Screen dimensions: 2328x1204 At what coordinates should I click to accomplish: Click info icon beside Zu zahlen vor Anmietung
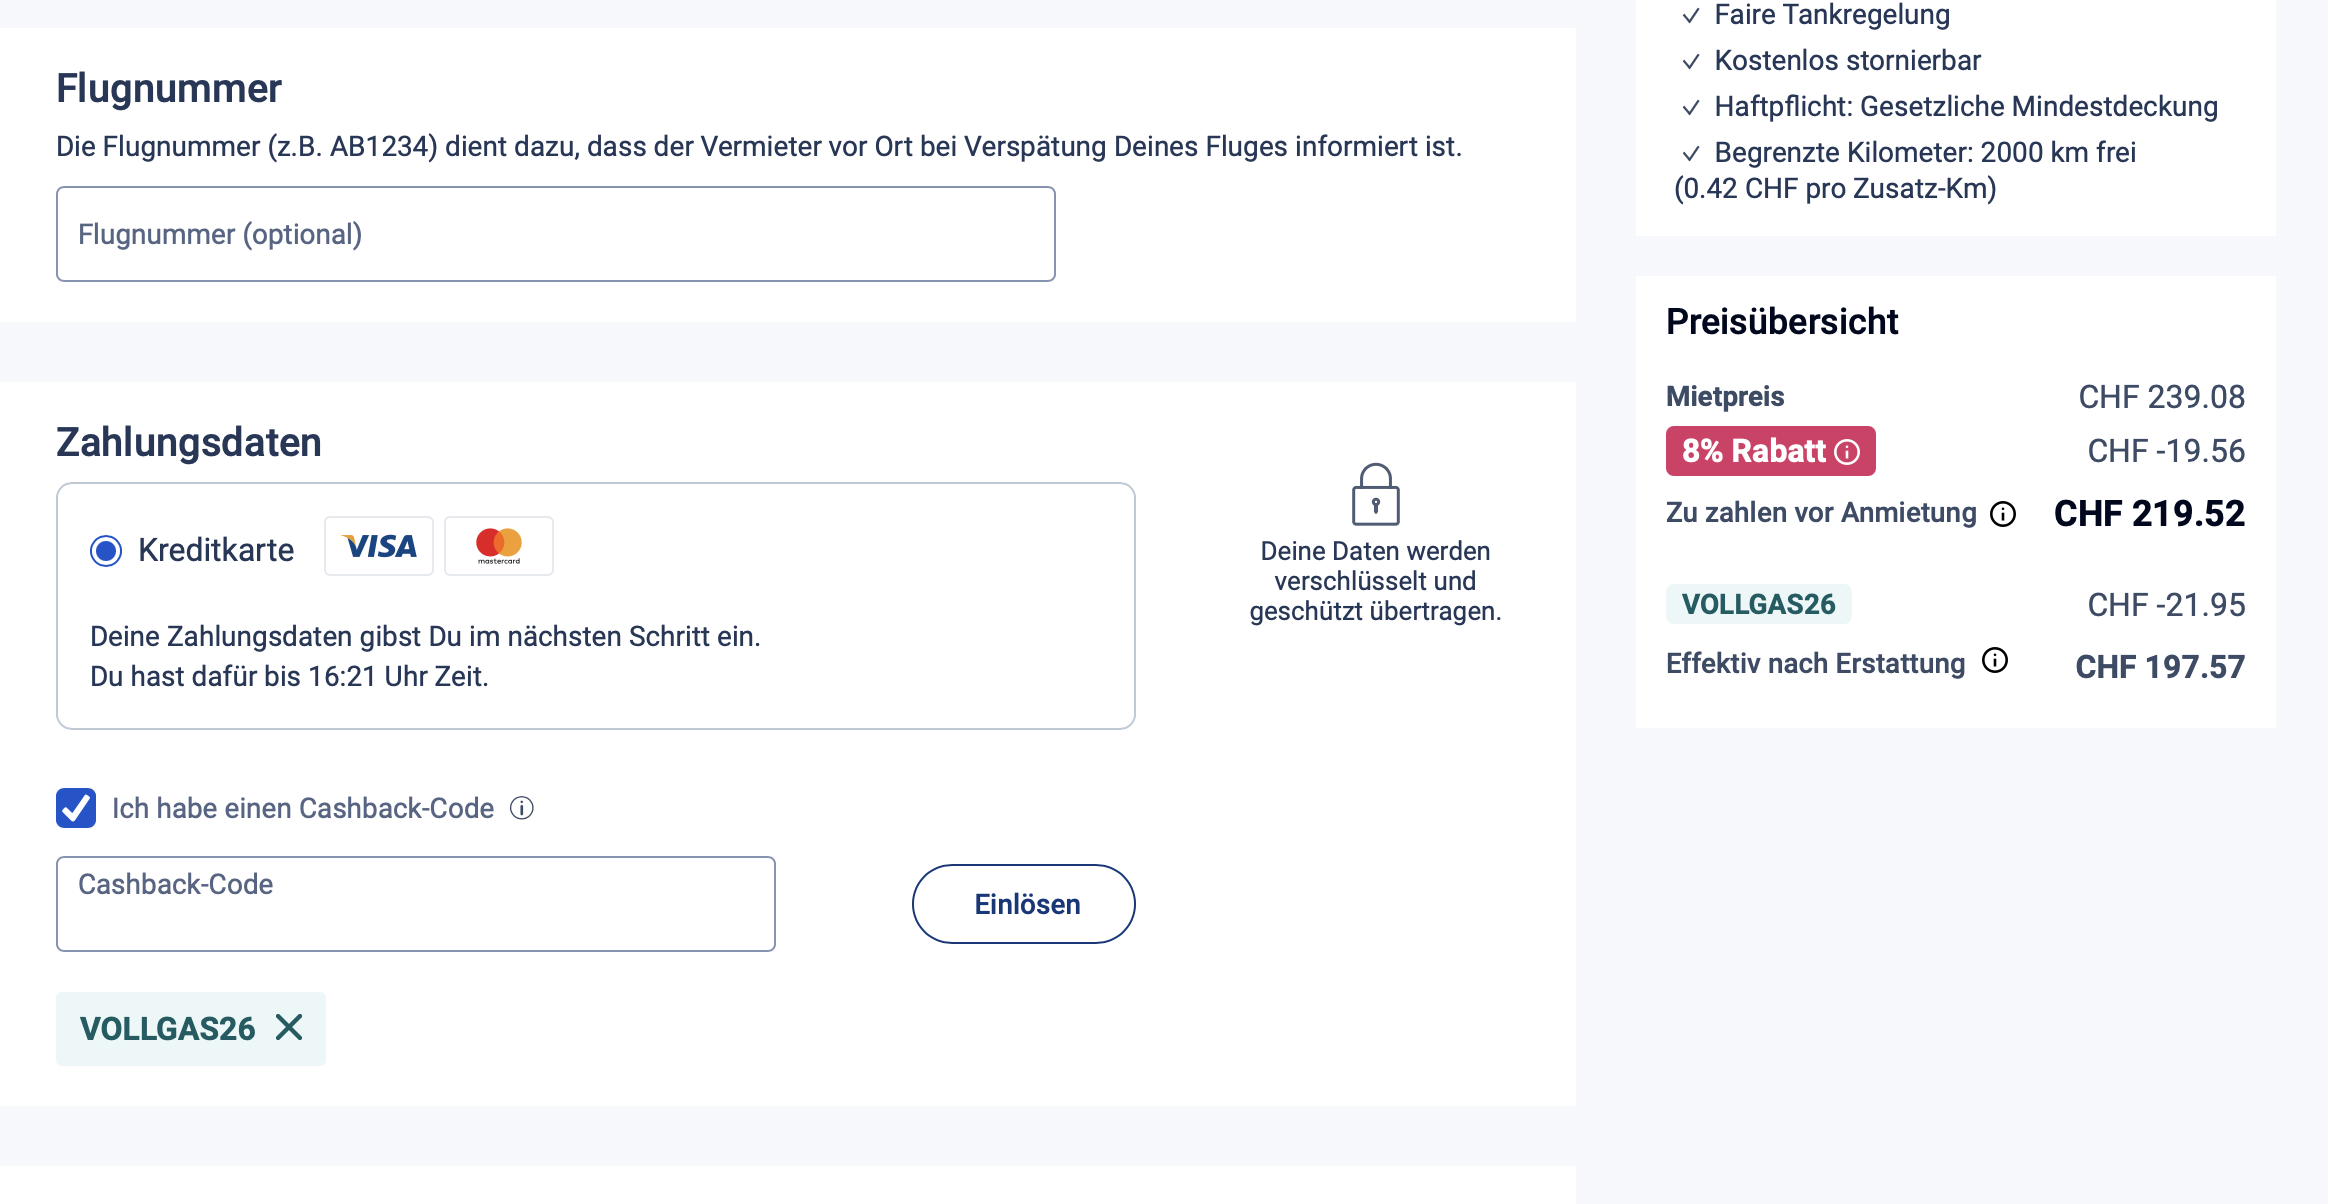pyautogui.click(x=2003, y=514)
